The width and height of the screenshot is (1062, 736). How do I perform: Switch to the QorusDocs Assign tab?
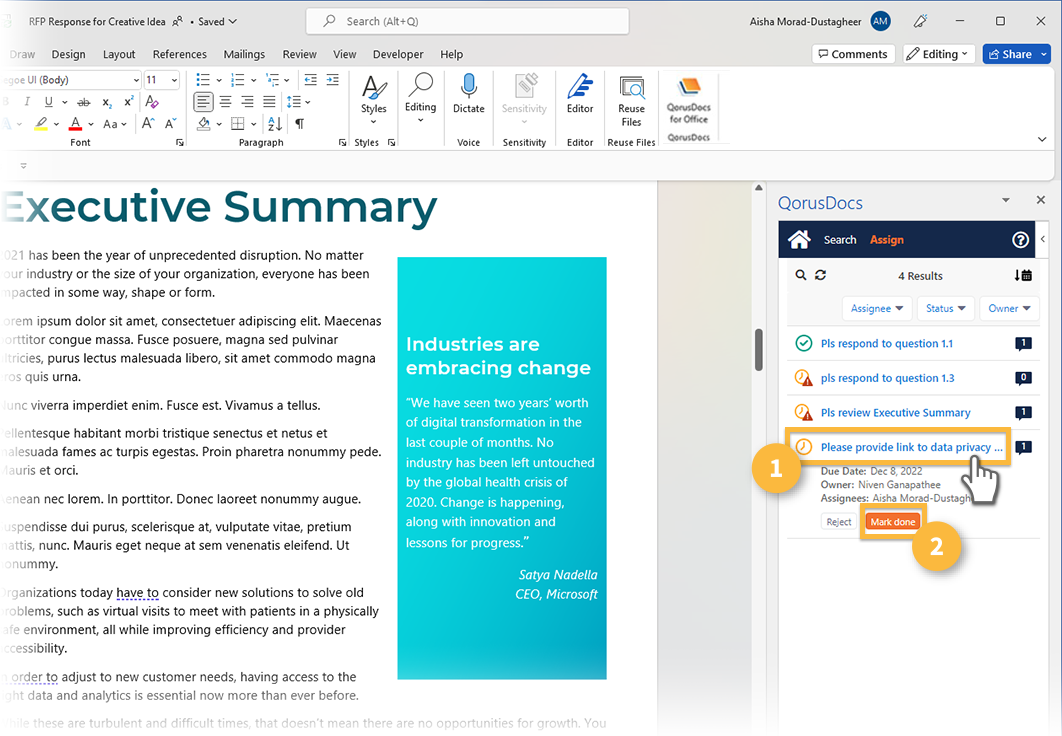(x=887, y=240)
